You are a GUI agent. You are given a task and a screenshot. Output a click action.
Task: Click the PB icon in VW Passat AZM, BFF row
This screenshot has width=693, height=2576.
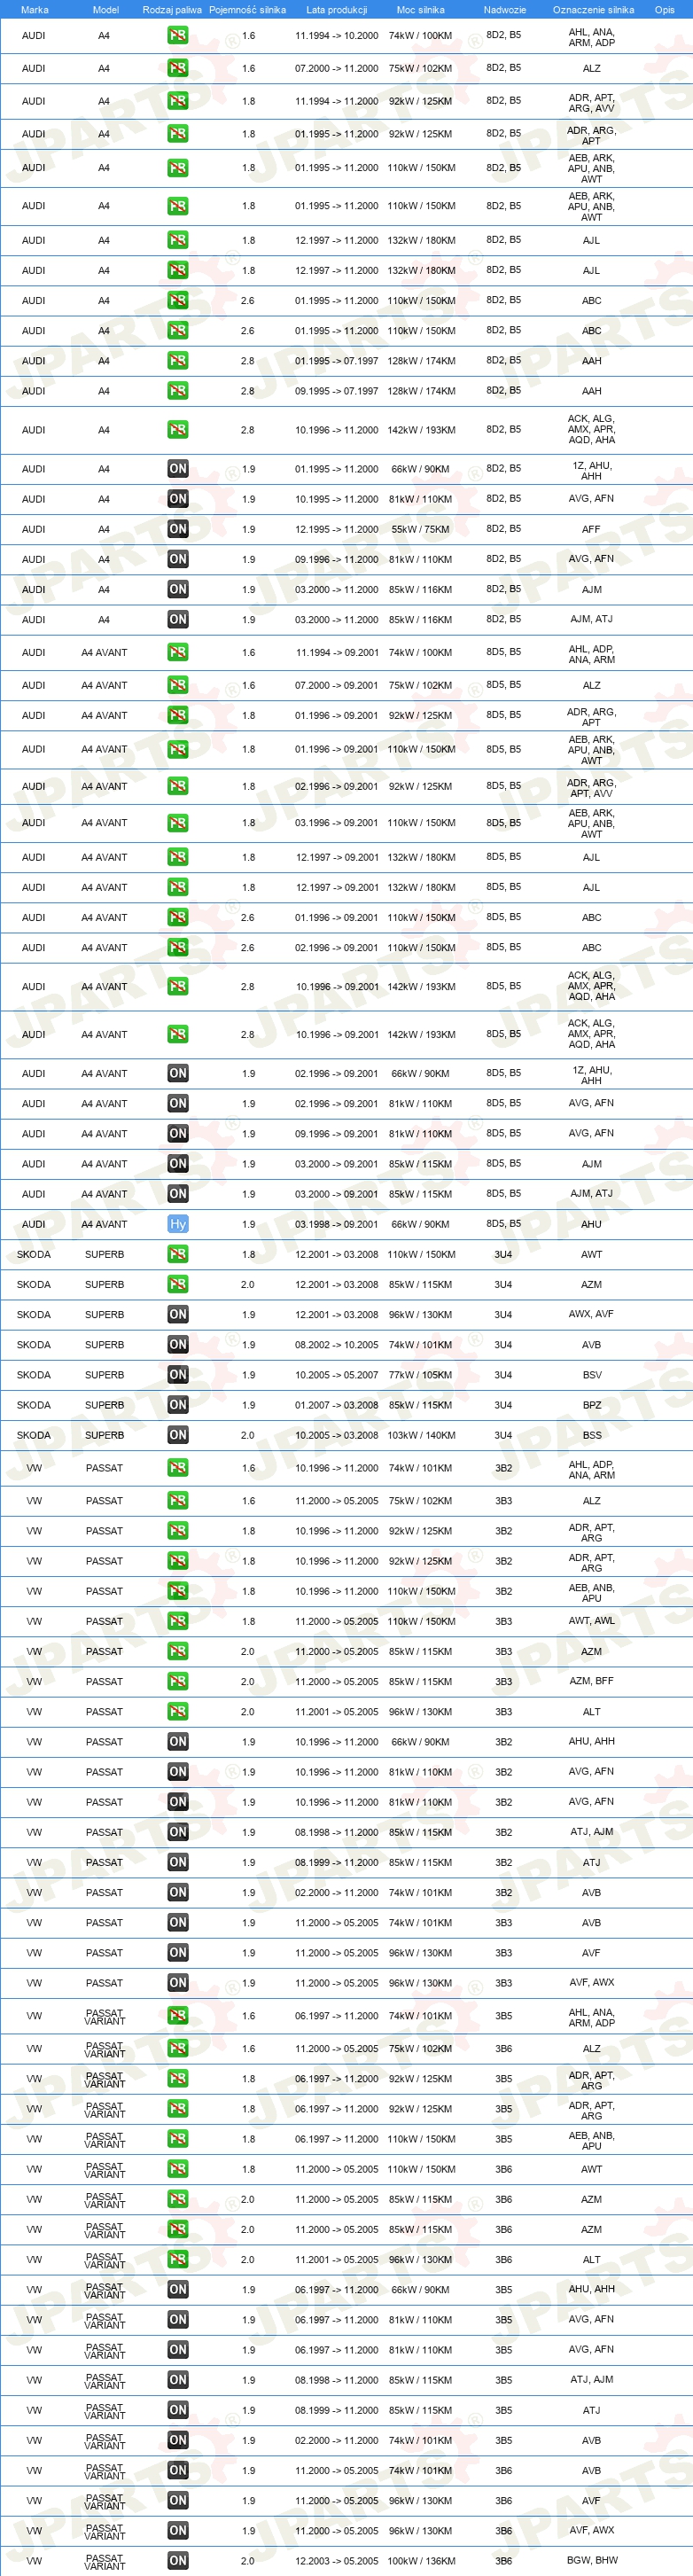coord(178,1681)
